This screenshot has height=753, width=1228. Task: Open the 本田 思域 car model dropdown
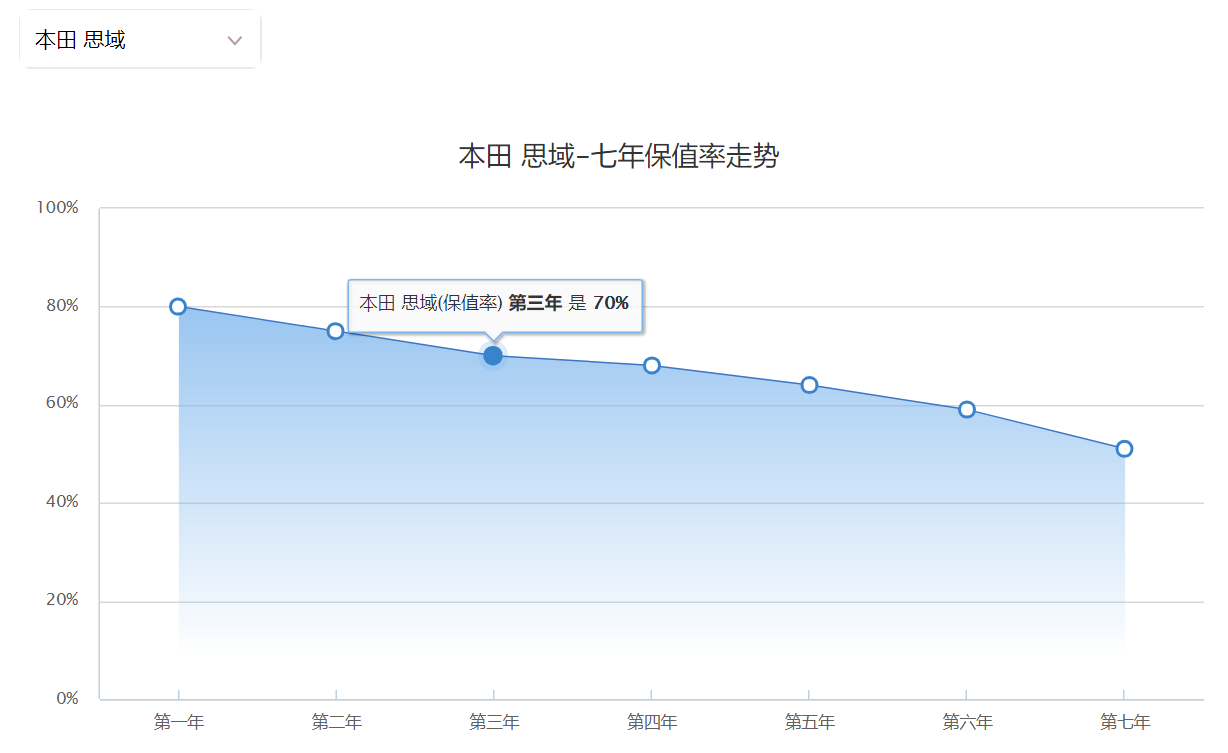click(140, 40)
